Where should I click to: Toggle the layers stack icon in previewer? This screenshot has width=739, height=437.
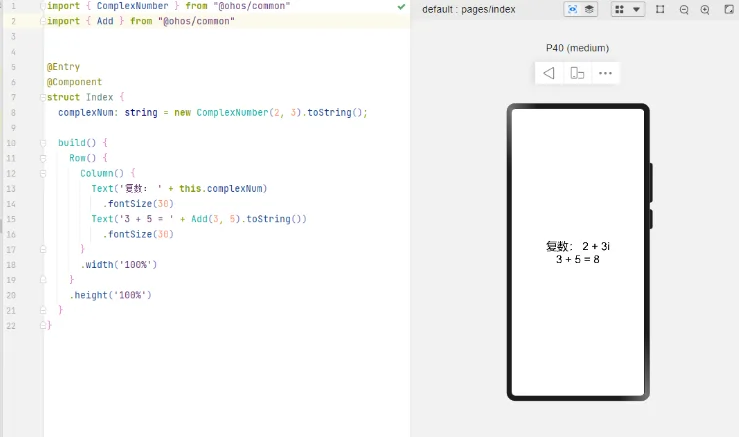click(x=589, y=9)
